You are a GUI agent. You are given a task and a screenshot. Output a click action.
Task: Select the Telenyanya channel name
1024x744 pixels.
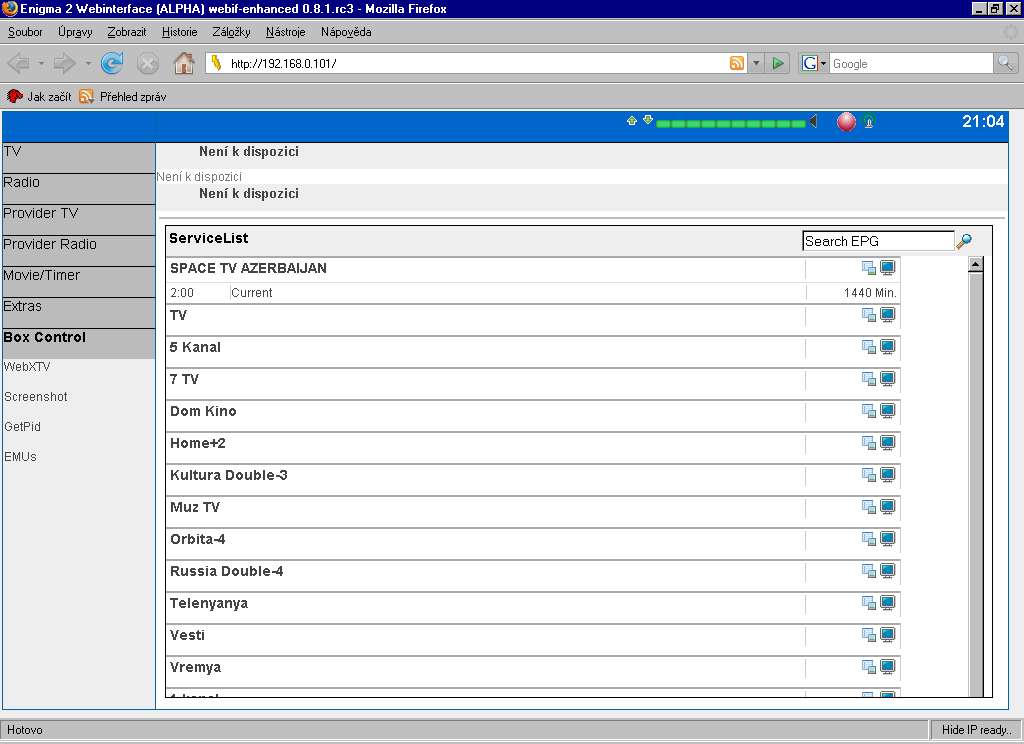pos(209,603)
